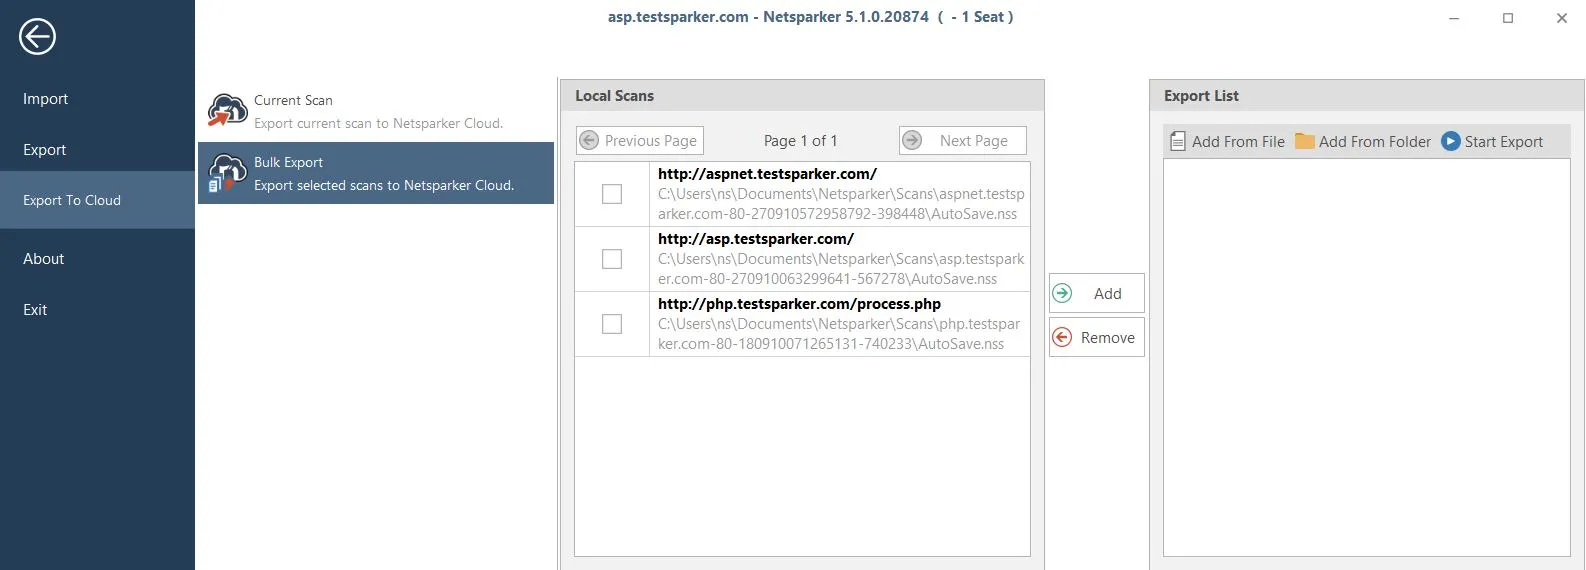This screenshot has height=570, width=1586.
Task: Click the php.testsparker AutoSave.nss file path
Action: click(839, 334)
